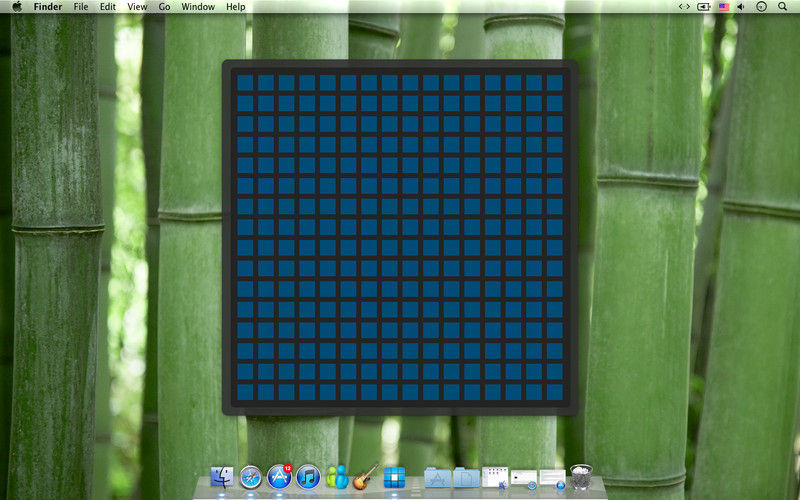Open the Documents folder stack in dock
This screenshot has height=500, width=800.
[466, 478]
